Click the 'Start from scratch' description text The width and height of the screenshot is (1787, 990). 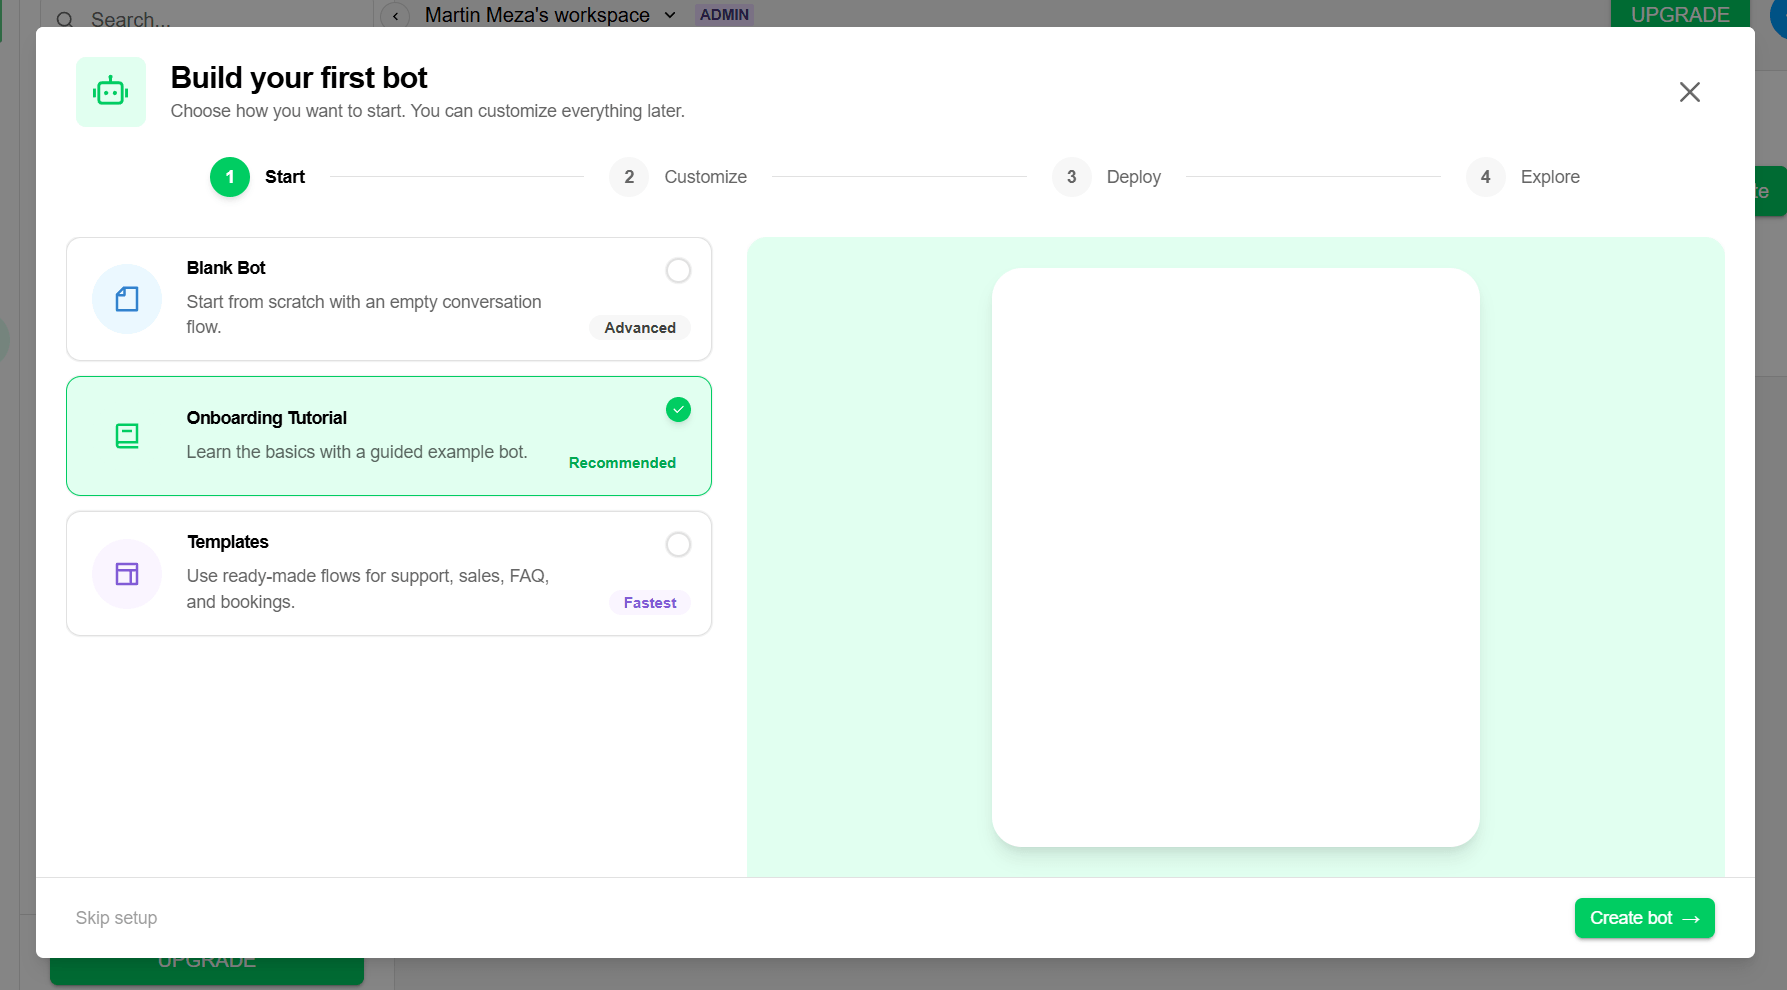[x=364, y=314]
